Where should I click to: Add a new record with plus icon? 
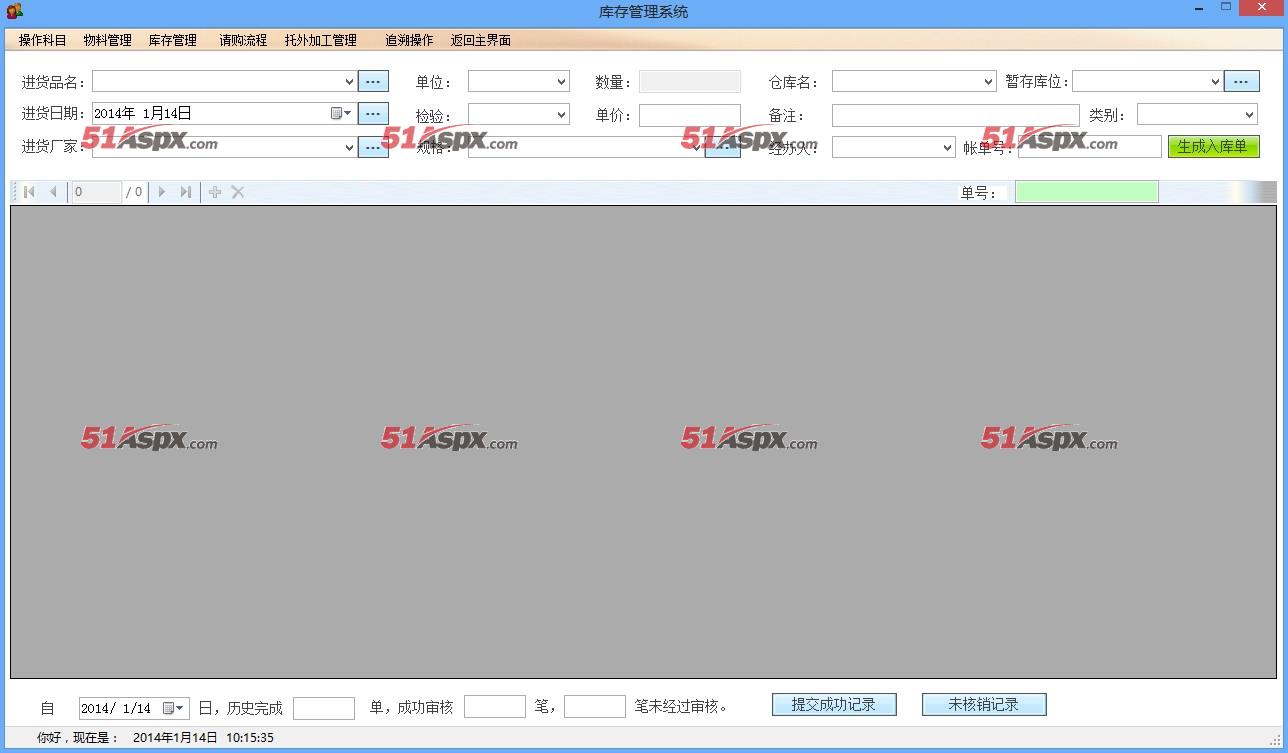point(214,192)
